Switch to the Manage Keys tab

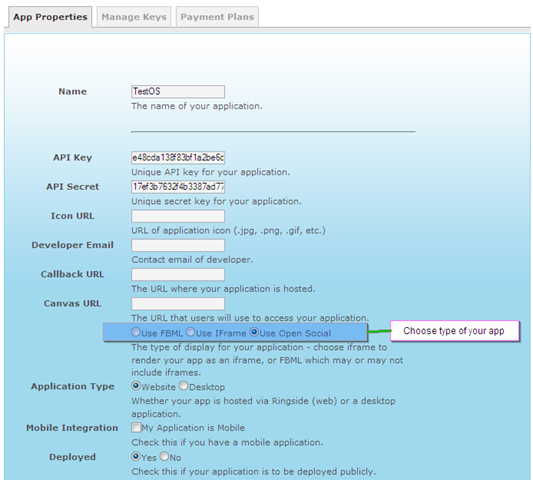click(x=134, y=17)
